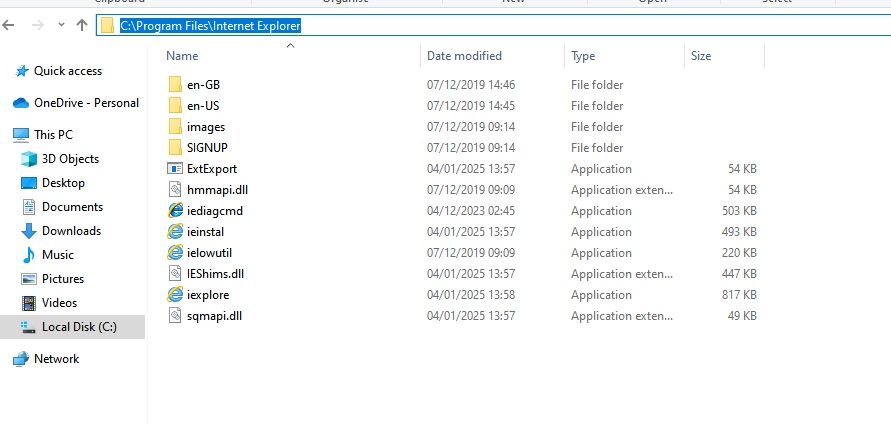Sort by Size column header
Viewport: 891px width, 424px height.
pos(701,56)
